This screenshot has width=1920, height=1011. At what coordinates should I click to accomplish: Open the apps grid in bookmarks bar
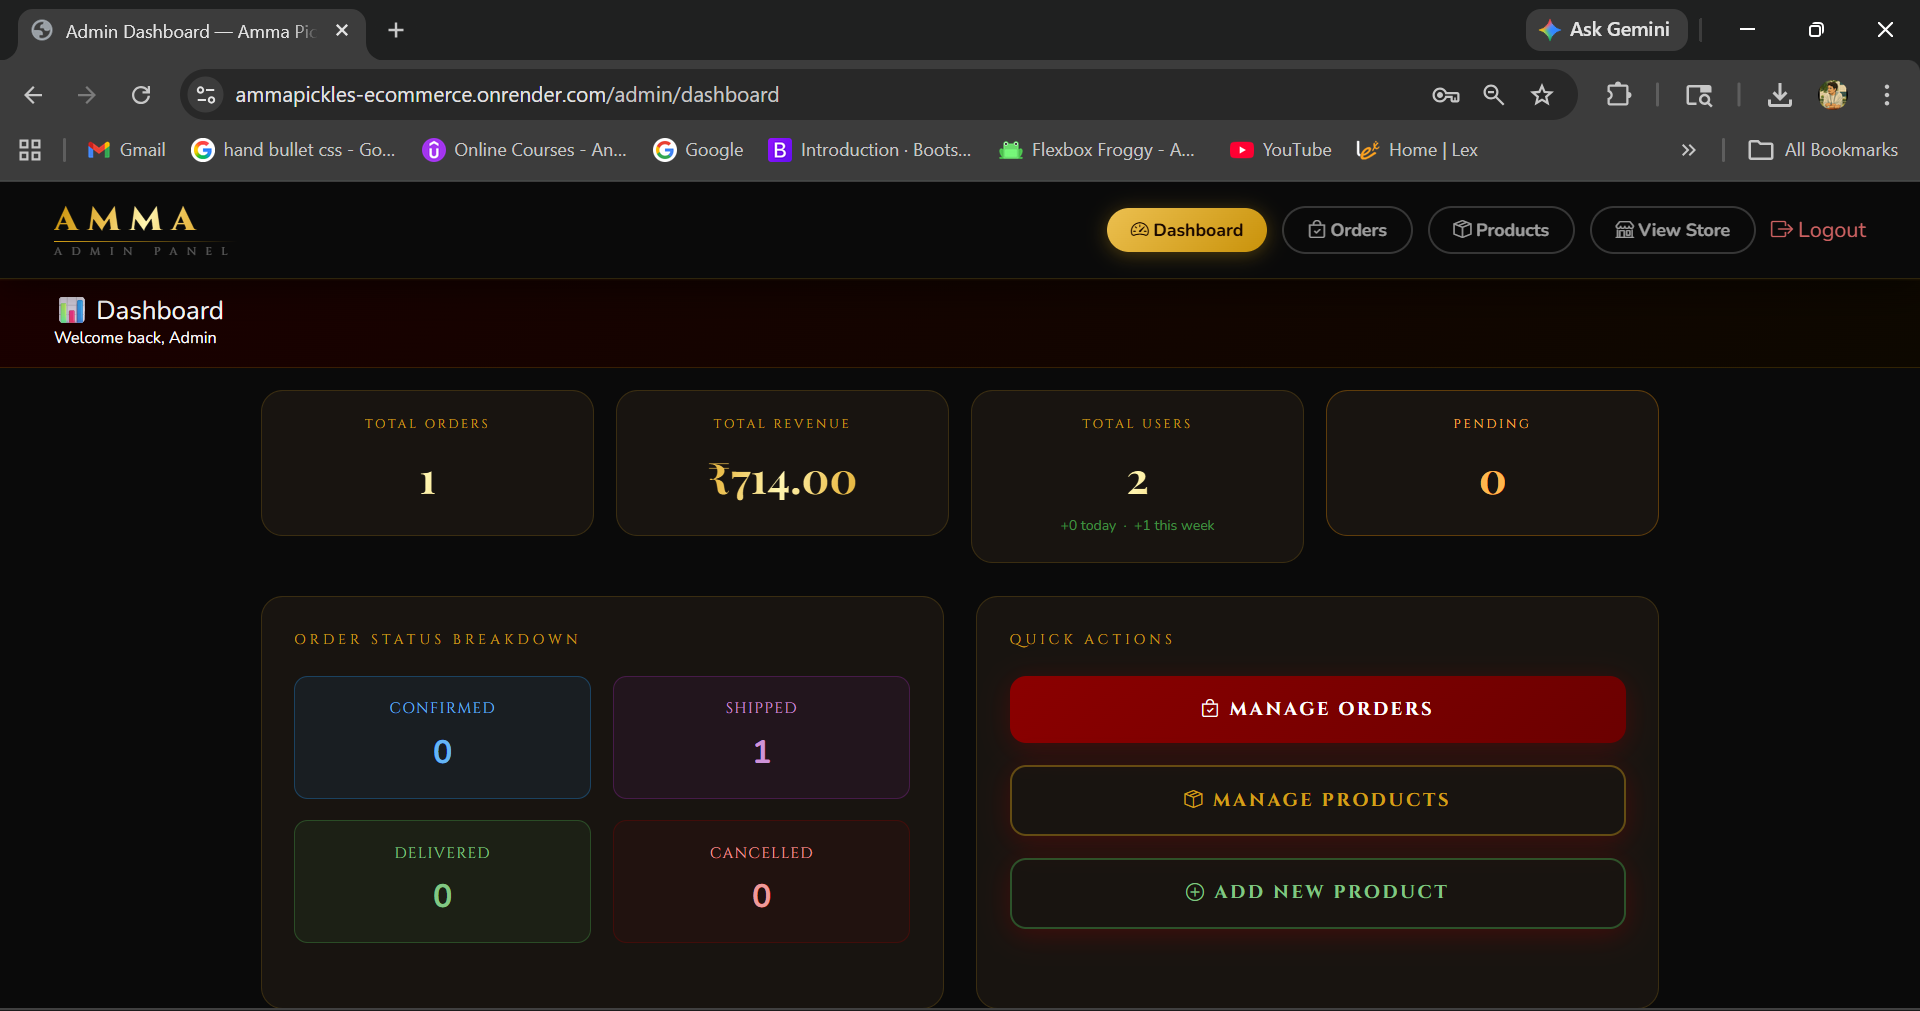click(30, 150)
